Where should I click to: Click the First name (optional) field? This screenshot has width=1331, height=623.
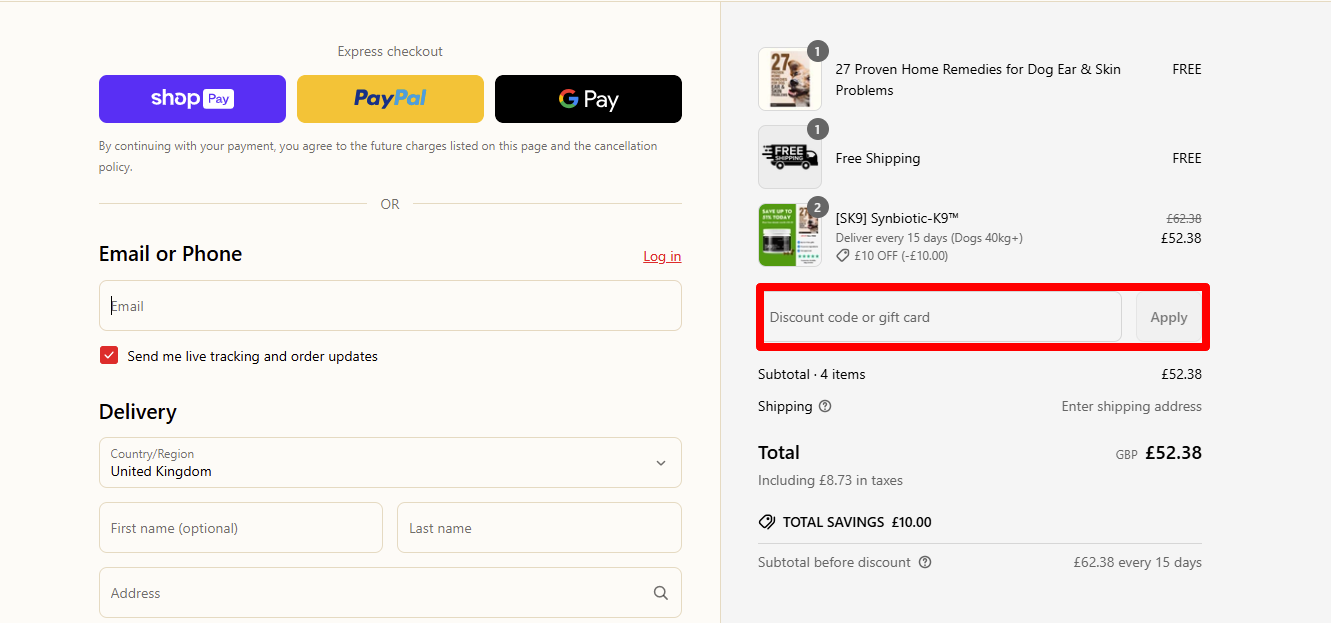pos(241,528)
